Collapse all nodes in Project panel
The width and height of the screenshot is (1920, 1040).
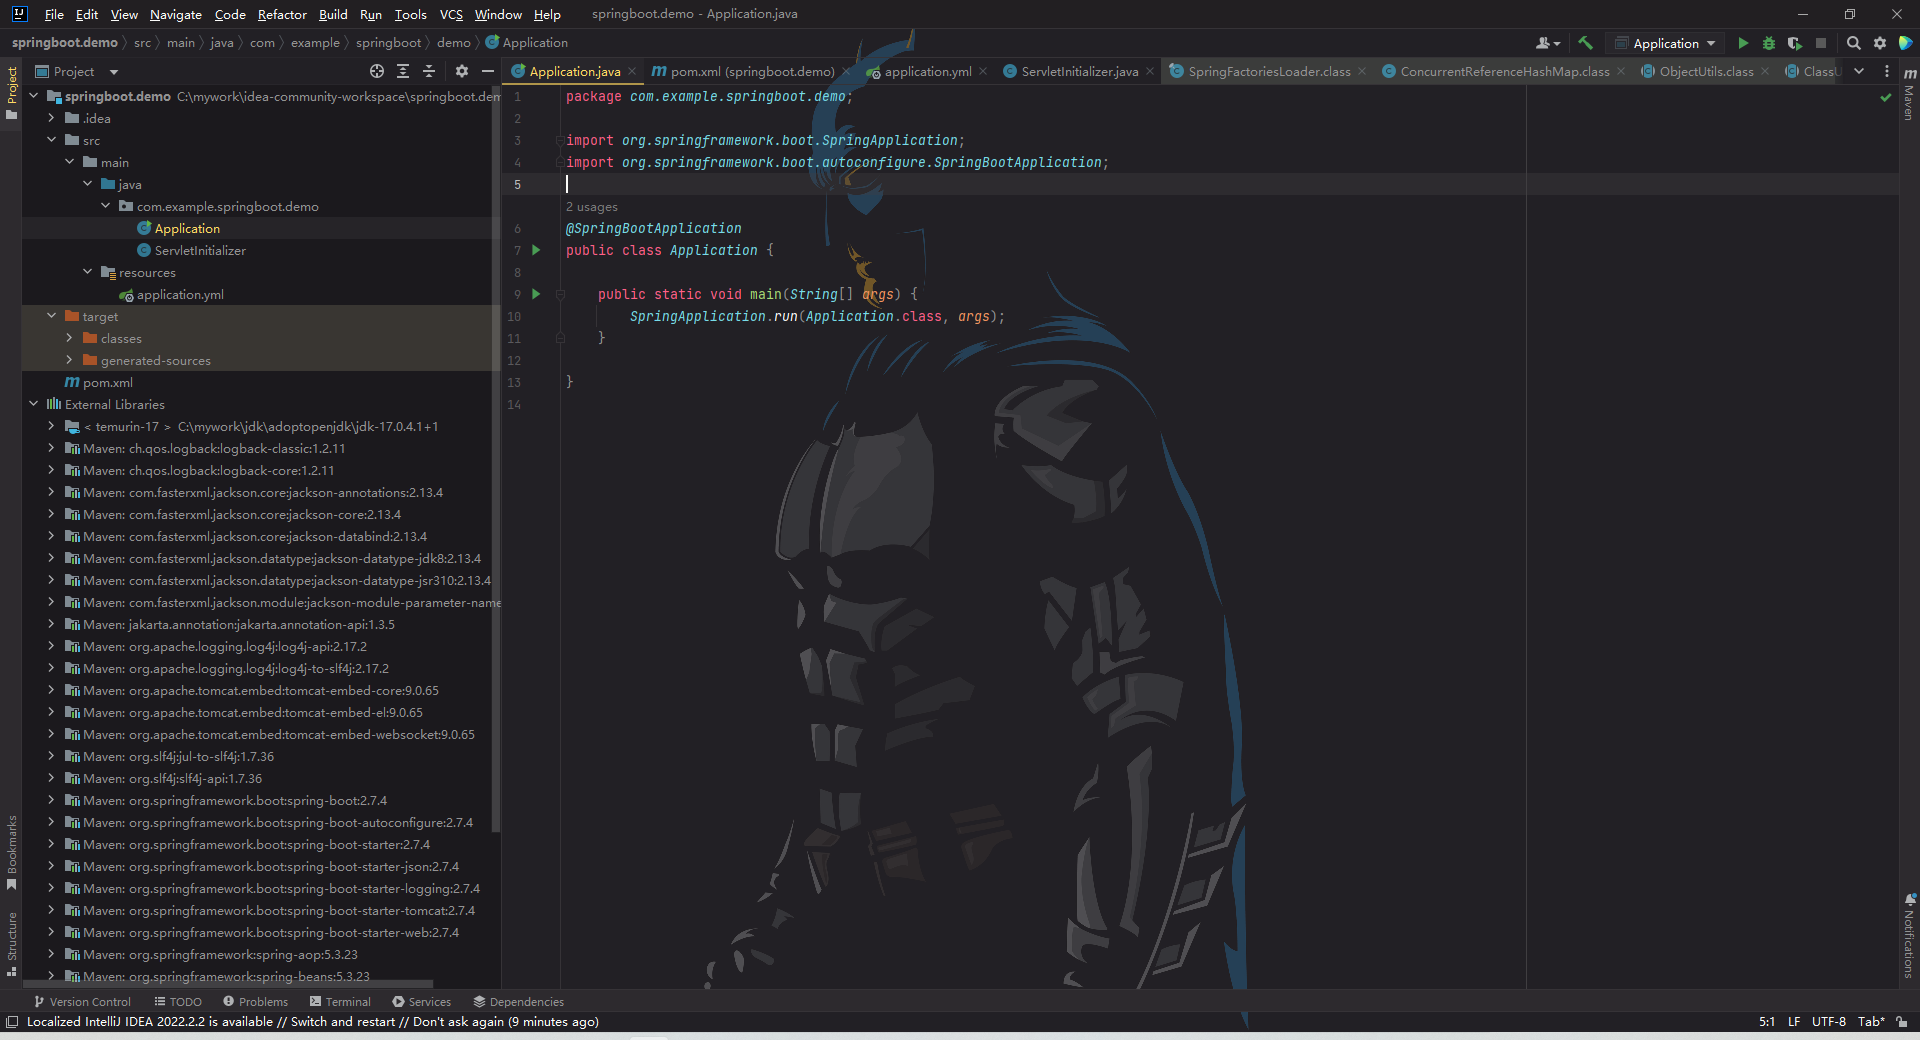point(429,71)
